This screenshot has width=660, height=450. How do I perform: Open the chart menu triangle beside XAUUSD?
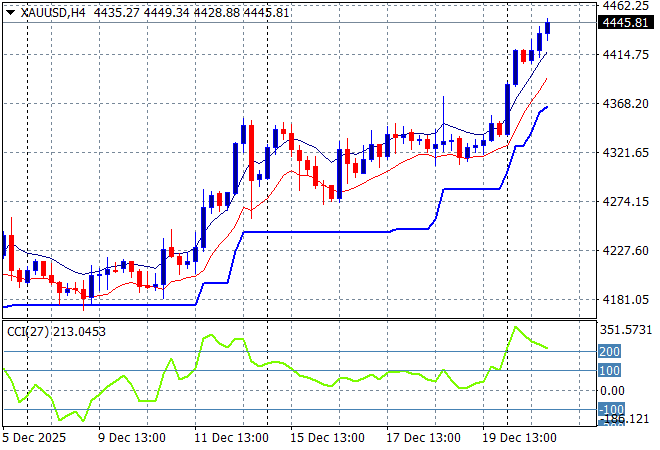pyautogui.click(x=10, y=10)
